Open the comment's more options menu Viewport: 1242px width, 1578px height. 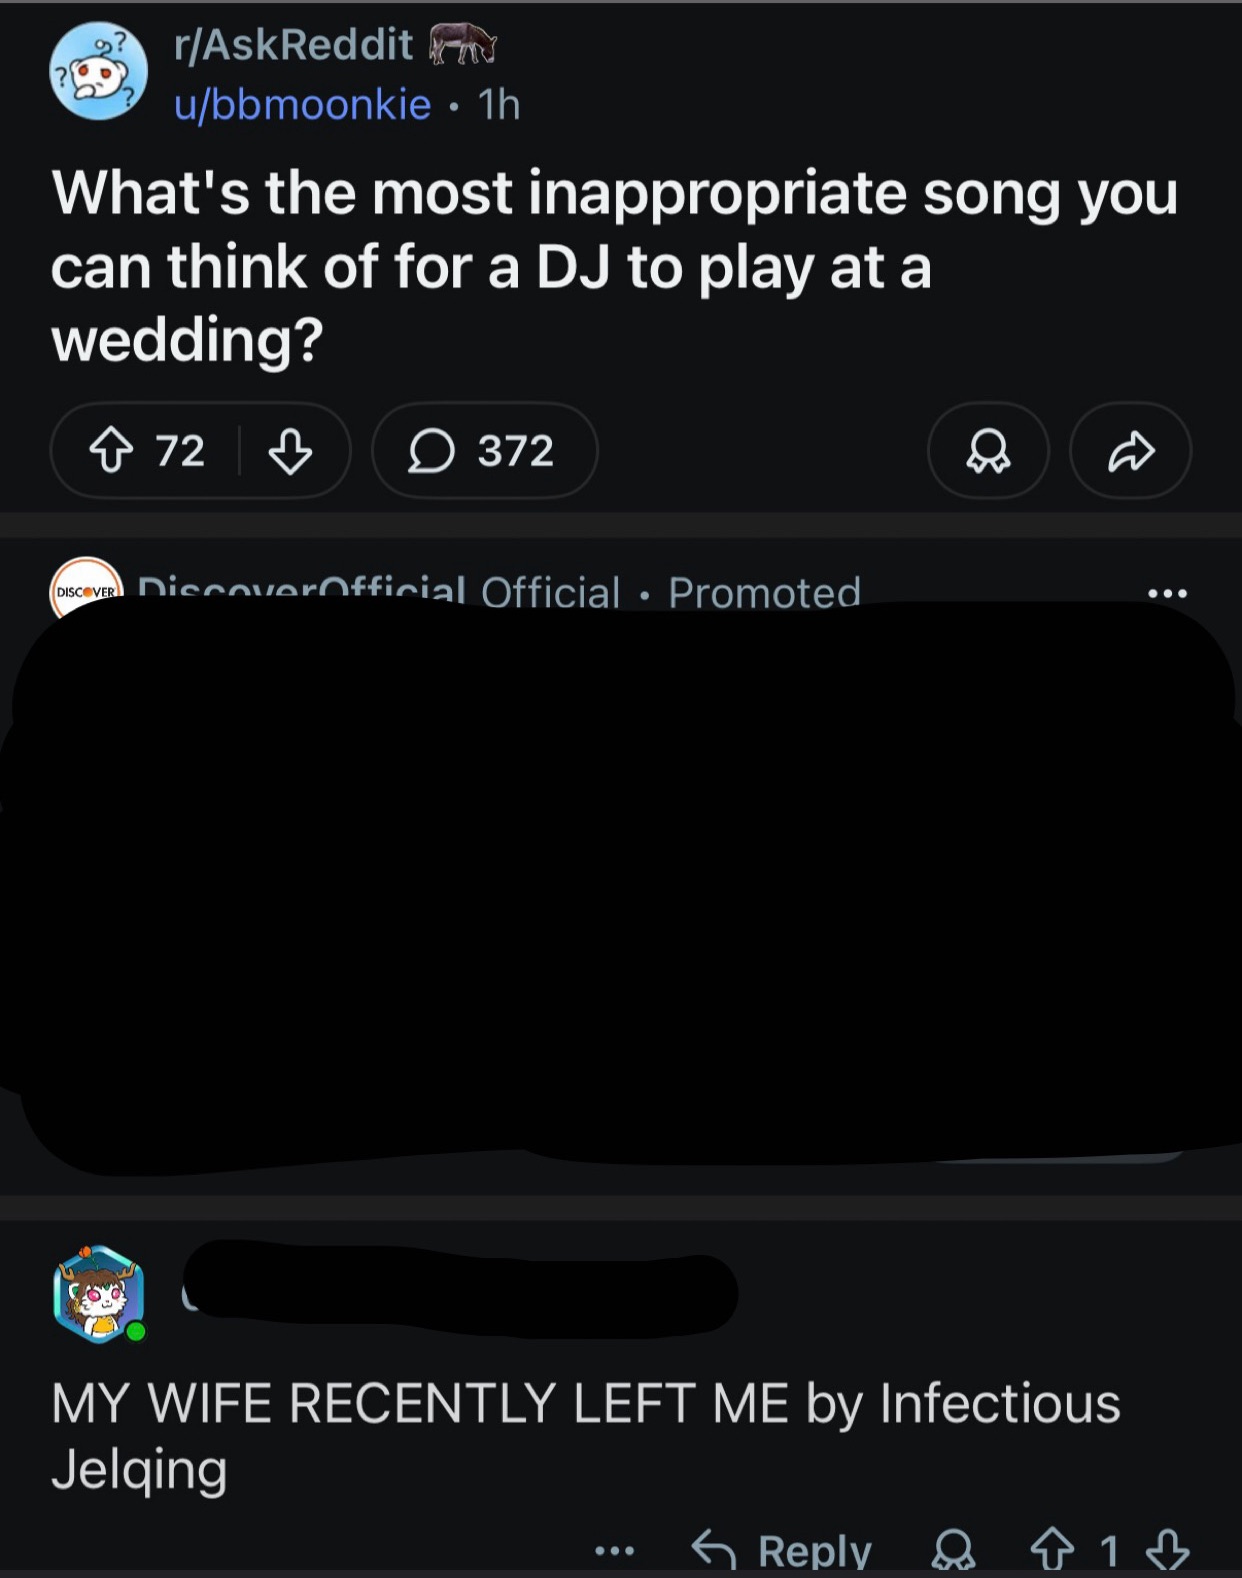[x=614, y=1551]
